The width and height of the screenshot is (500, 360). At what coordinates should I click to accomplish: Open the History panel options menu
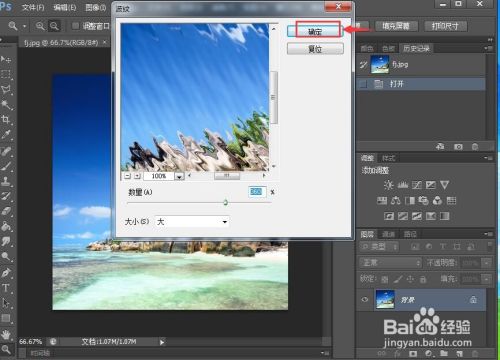tap(488, 48)
